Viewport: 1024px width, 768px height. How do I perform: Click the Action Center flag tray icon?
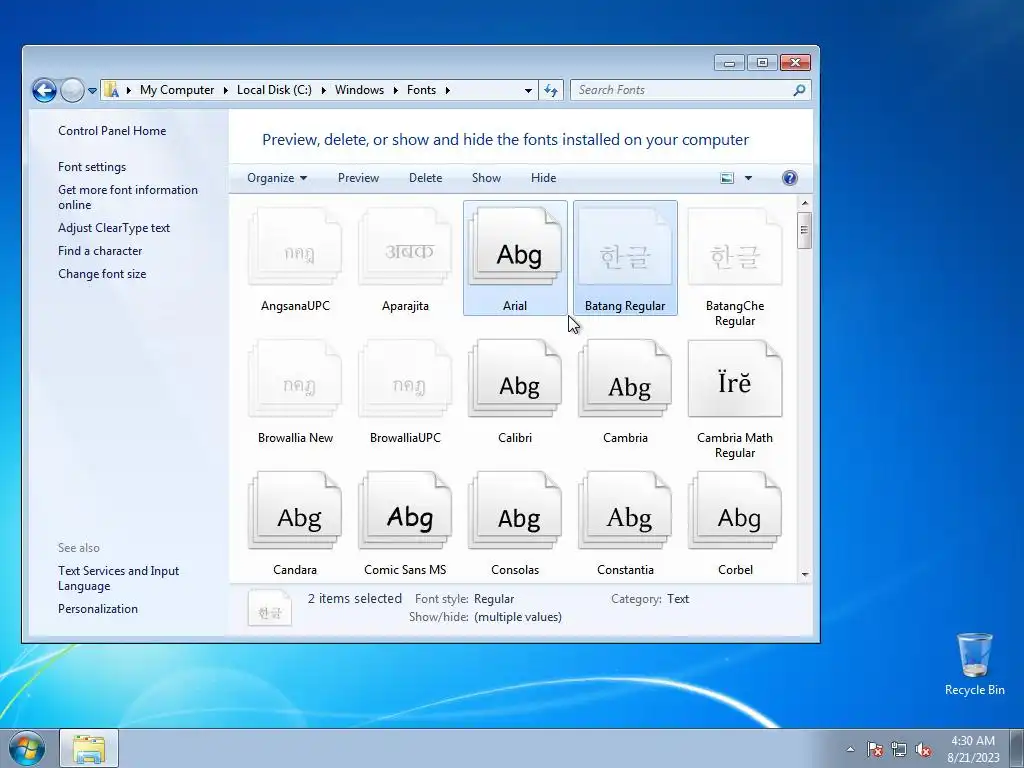tap(874, 749)
